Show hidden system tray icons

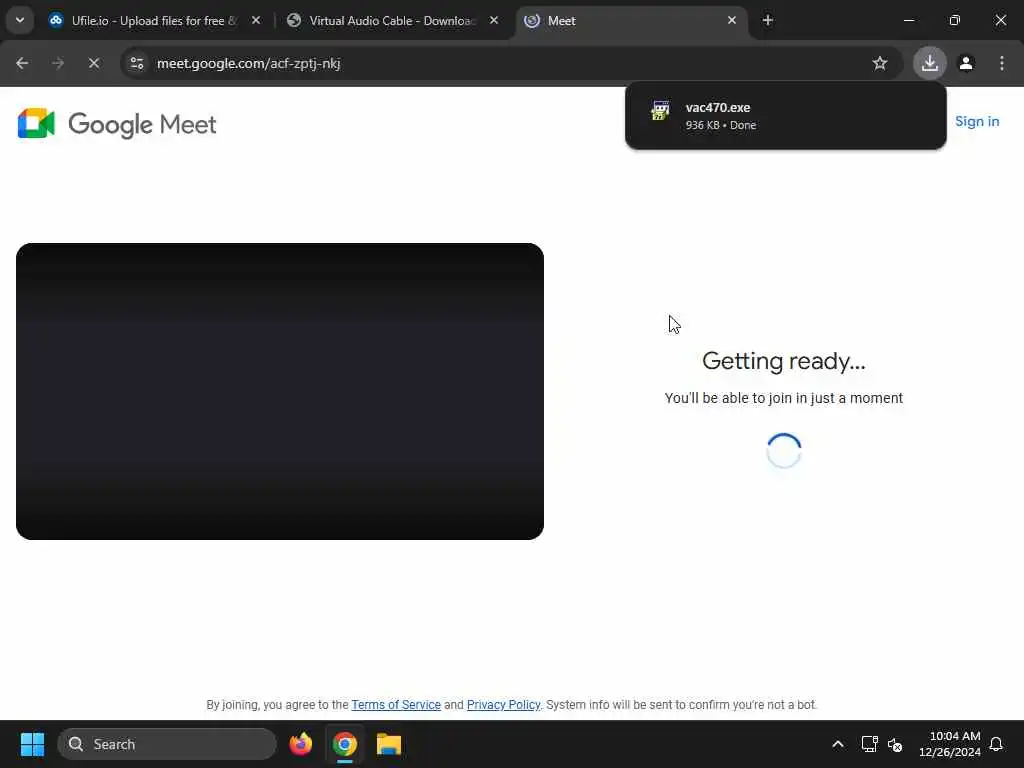837,744
